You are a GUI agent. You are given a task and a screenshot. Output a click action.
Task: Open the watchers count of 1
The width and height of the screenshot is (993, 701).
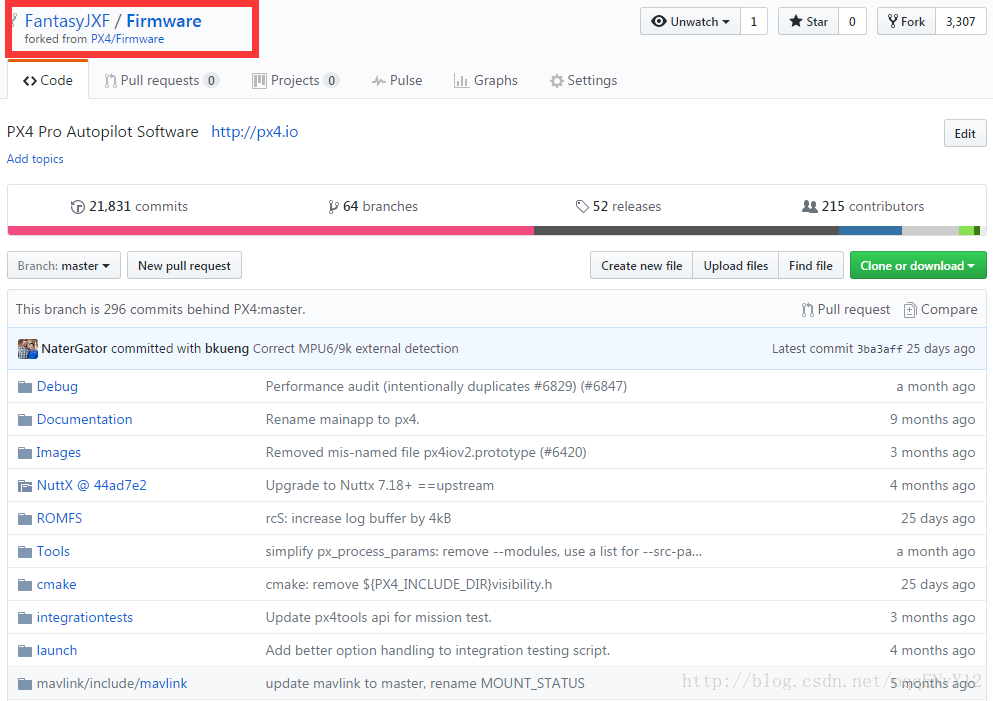[x=754, y=22]
